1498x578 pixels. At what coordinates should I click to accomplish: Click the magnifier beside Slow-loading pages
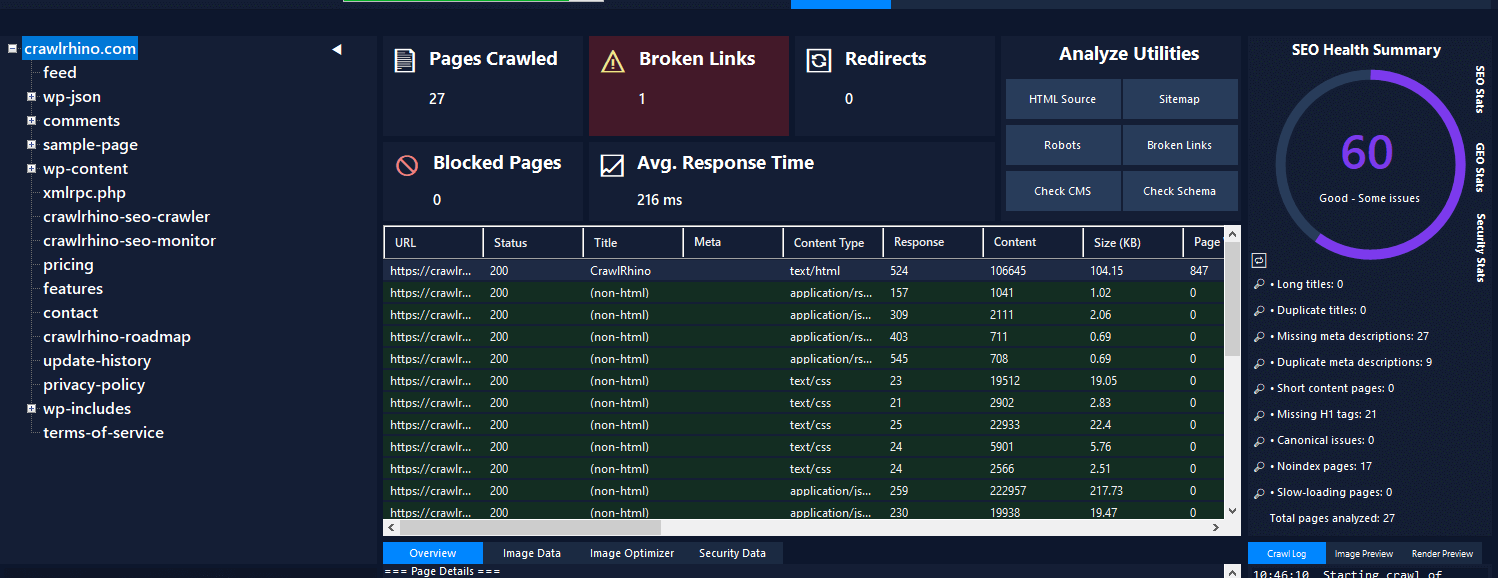pyautogui.click(x=1259, y=493)
